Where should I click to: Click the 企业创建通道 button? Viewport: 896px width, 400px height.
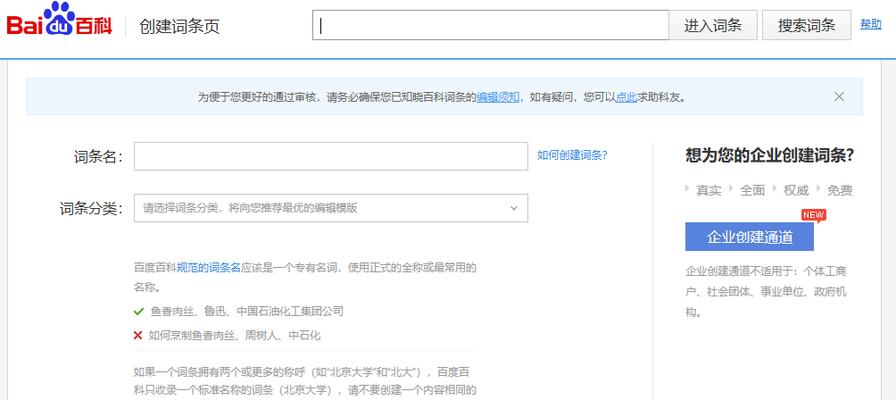point(749,237)
